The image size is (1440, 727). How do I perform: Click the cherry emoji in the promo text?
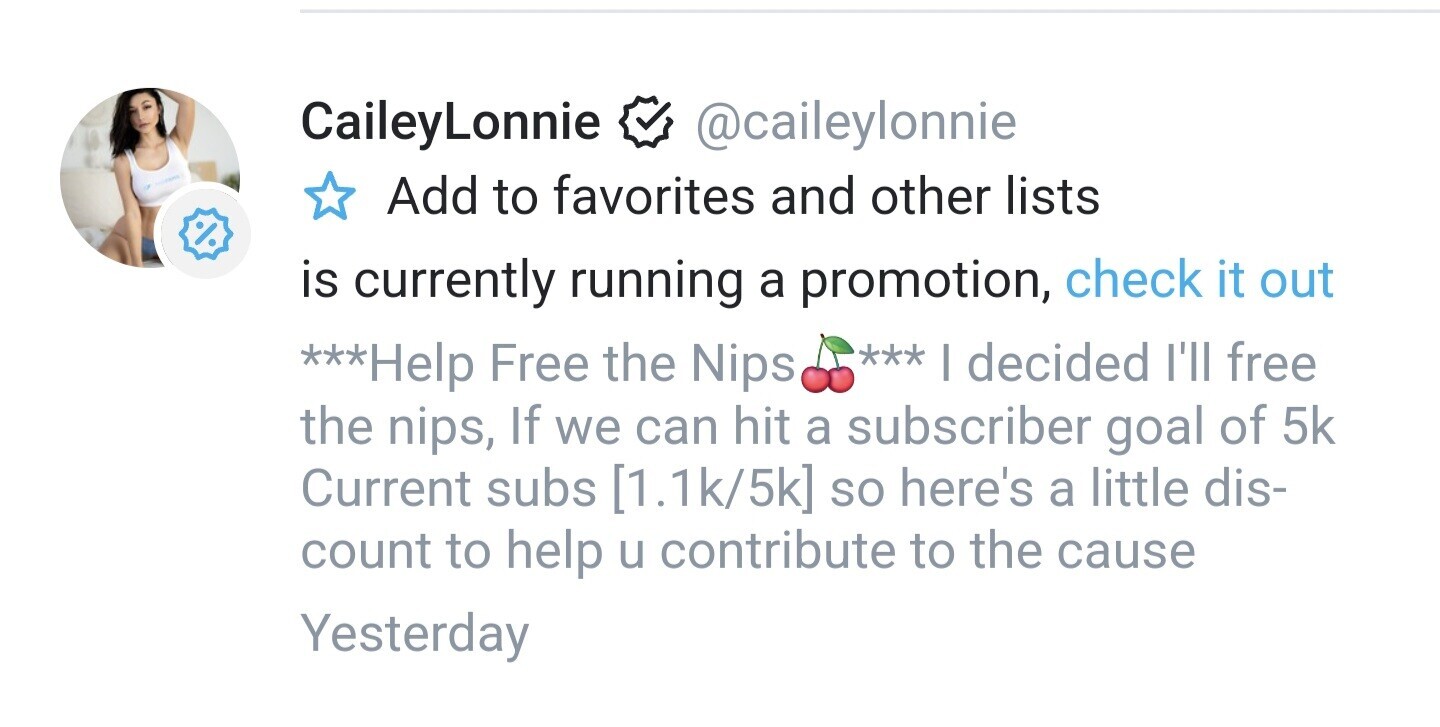pos(827,365)
